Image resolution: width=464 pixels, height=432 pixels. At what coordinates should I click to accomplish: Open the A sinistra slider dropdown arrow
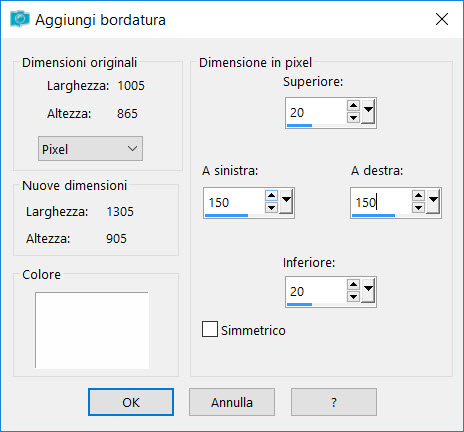point(286,201)
